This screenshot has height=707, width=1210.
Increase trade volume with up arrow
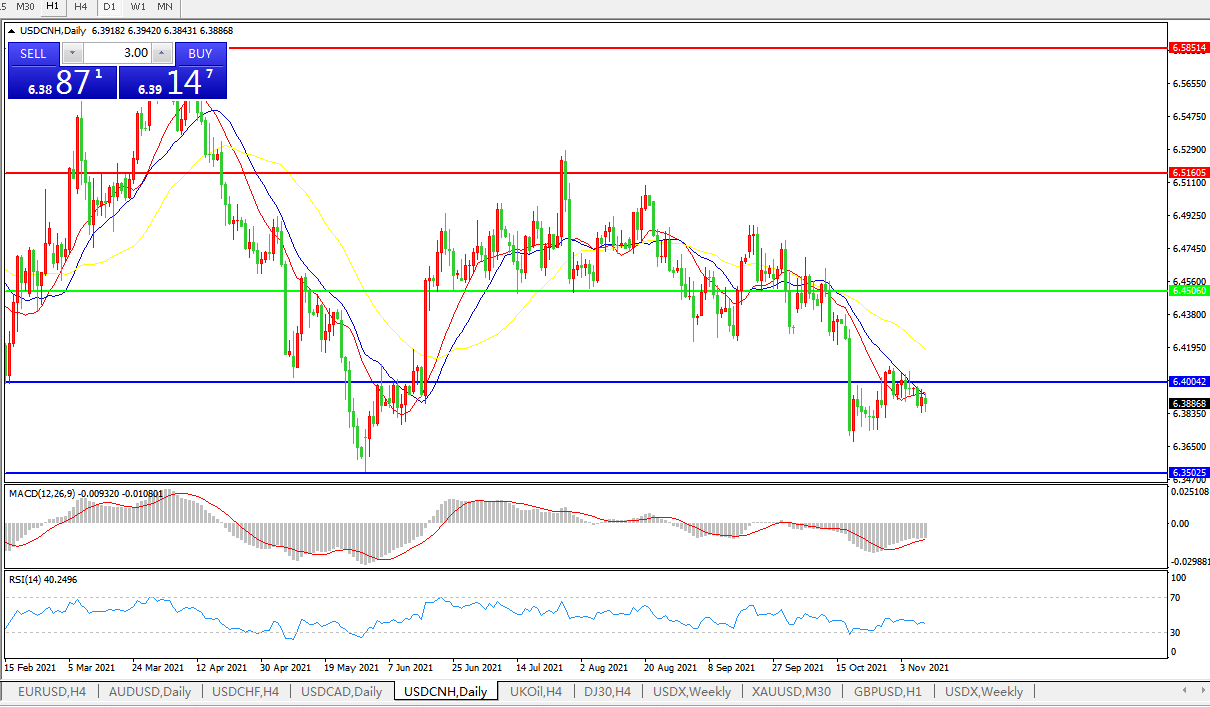pyautogui.click(x=161, y=54)
